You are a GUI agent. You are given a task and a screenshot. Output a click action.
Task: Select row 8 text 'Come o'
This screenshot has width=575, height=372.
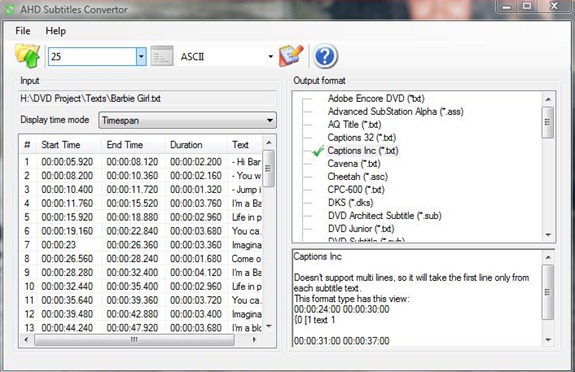click(246, 259)
